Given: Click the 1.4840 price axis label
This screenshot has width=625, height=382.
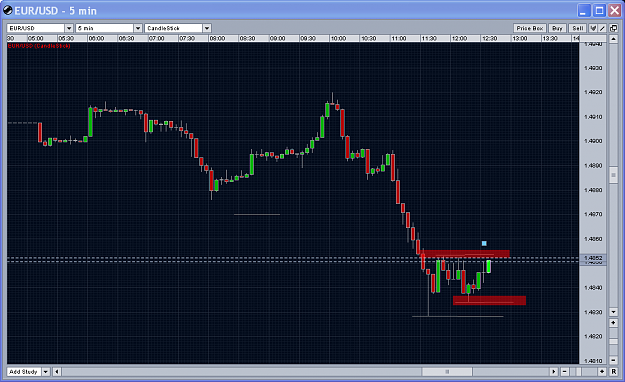Looking at the screenshot, I should [x=593, y=287].
